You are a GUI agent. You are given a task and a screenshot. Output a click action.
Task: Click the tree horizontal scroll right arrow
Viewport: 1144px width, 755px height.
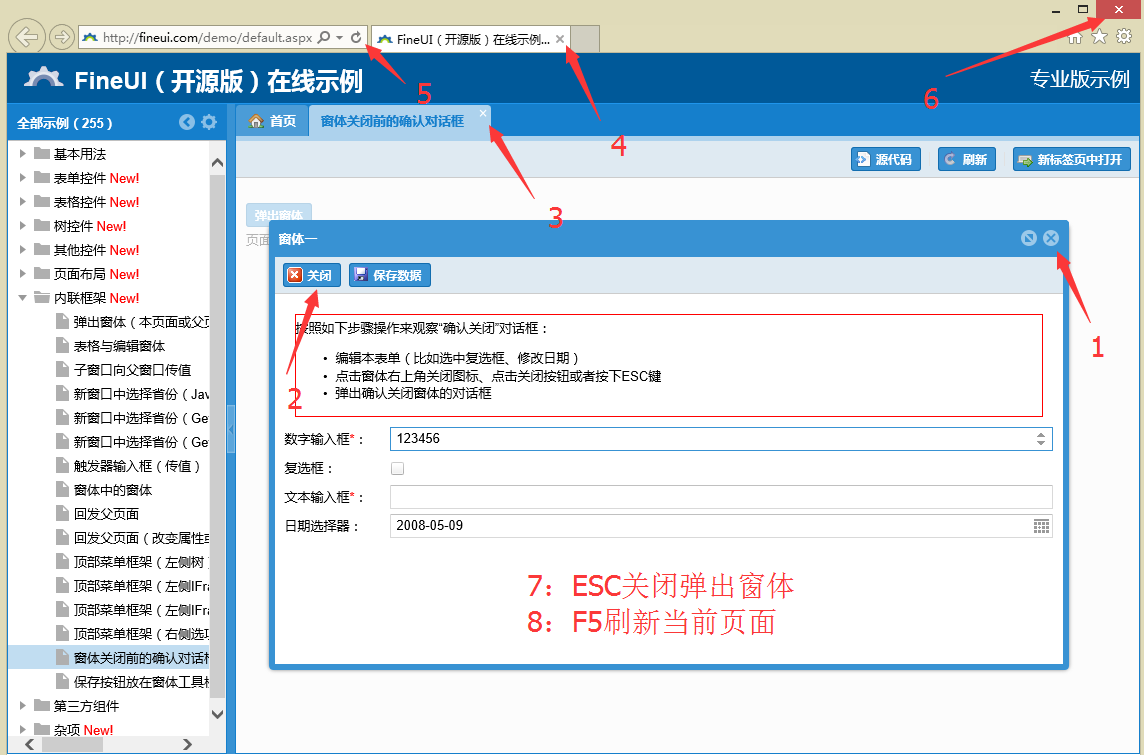pyautogui.click(x=188, y=745)
